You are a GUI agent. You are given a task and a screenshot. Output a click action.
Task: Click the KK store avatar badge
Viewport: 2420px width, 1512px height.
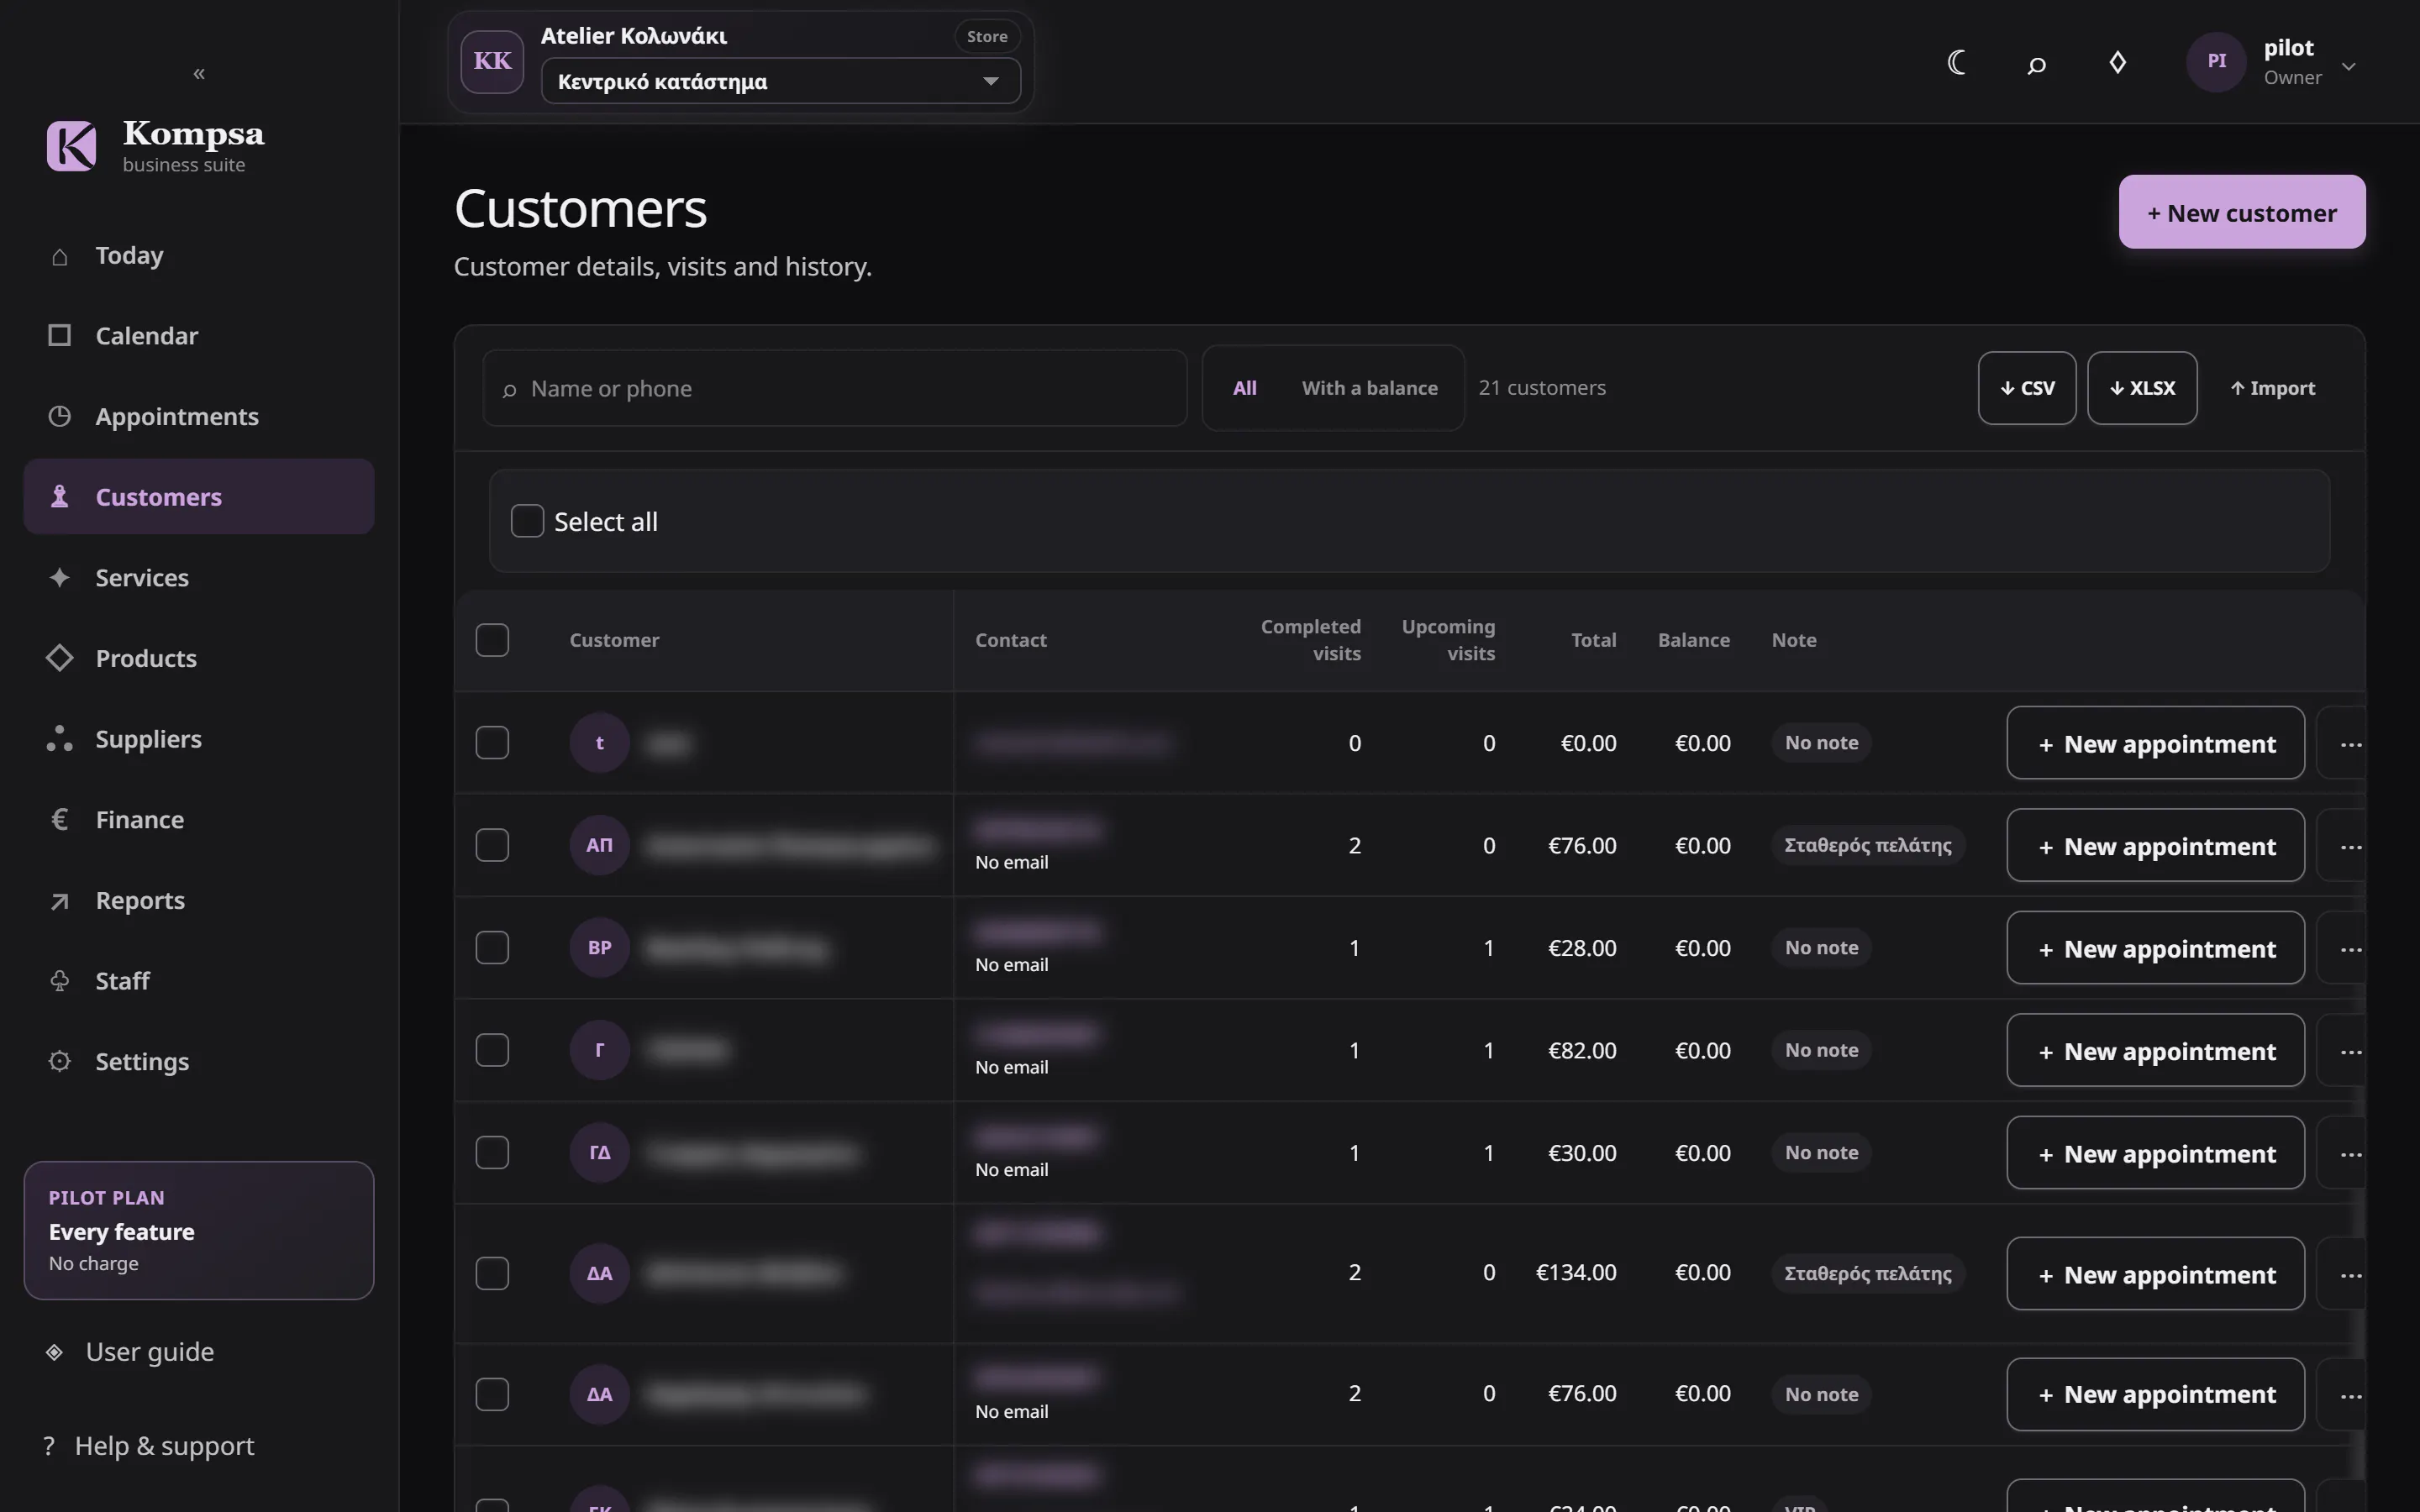point(492,62)
